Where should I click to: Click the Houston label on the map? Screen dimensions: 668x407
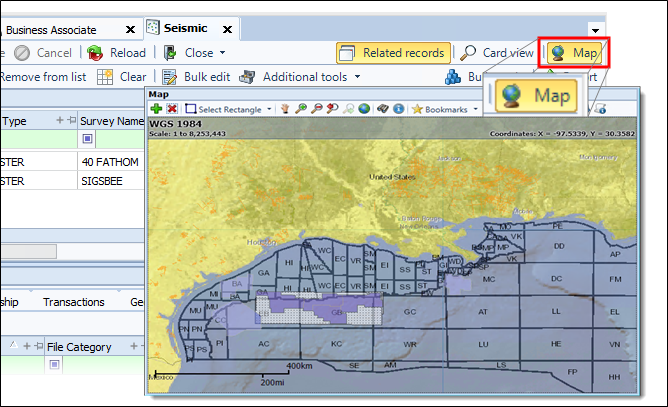[x=261, y=242]
